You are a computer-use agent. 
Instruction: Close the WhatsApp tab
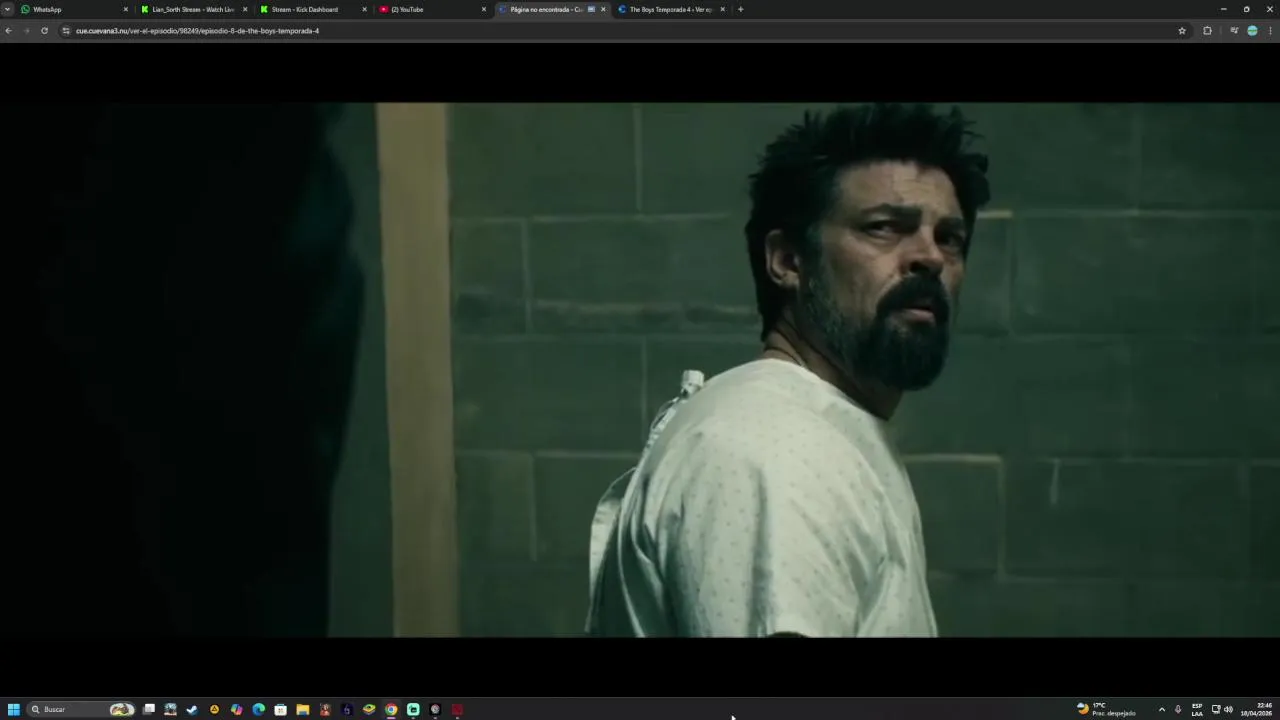click(126, 9)
